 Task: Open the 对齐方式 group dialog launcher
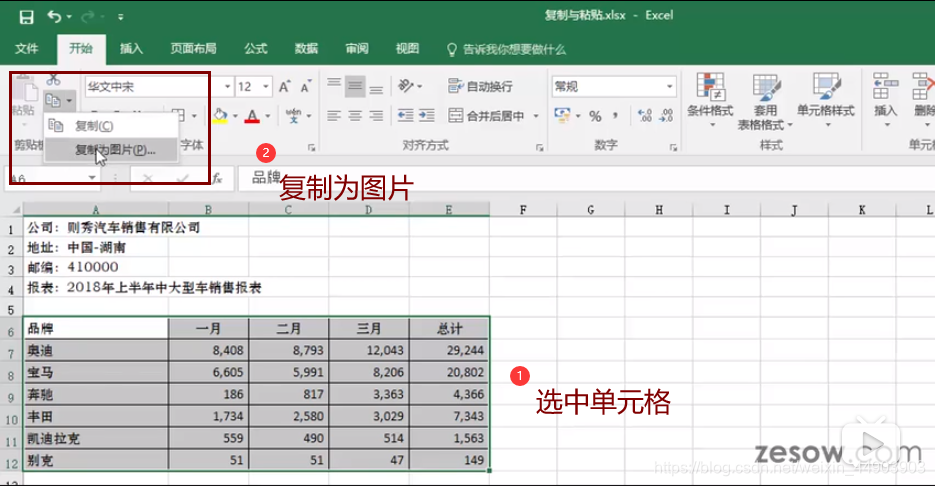tap(539, 147)
